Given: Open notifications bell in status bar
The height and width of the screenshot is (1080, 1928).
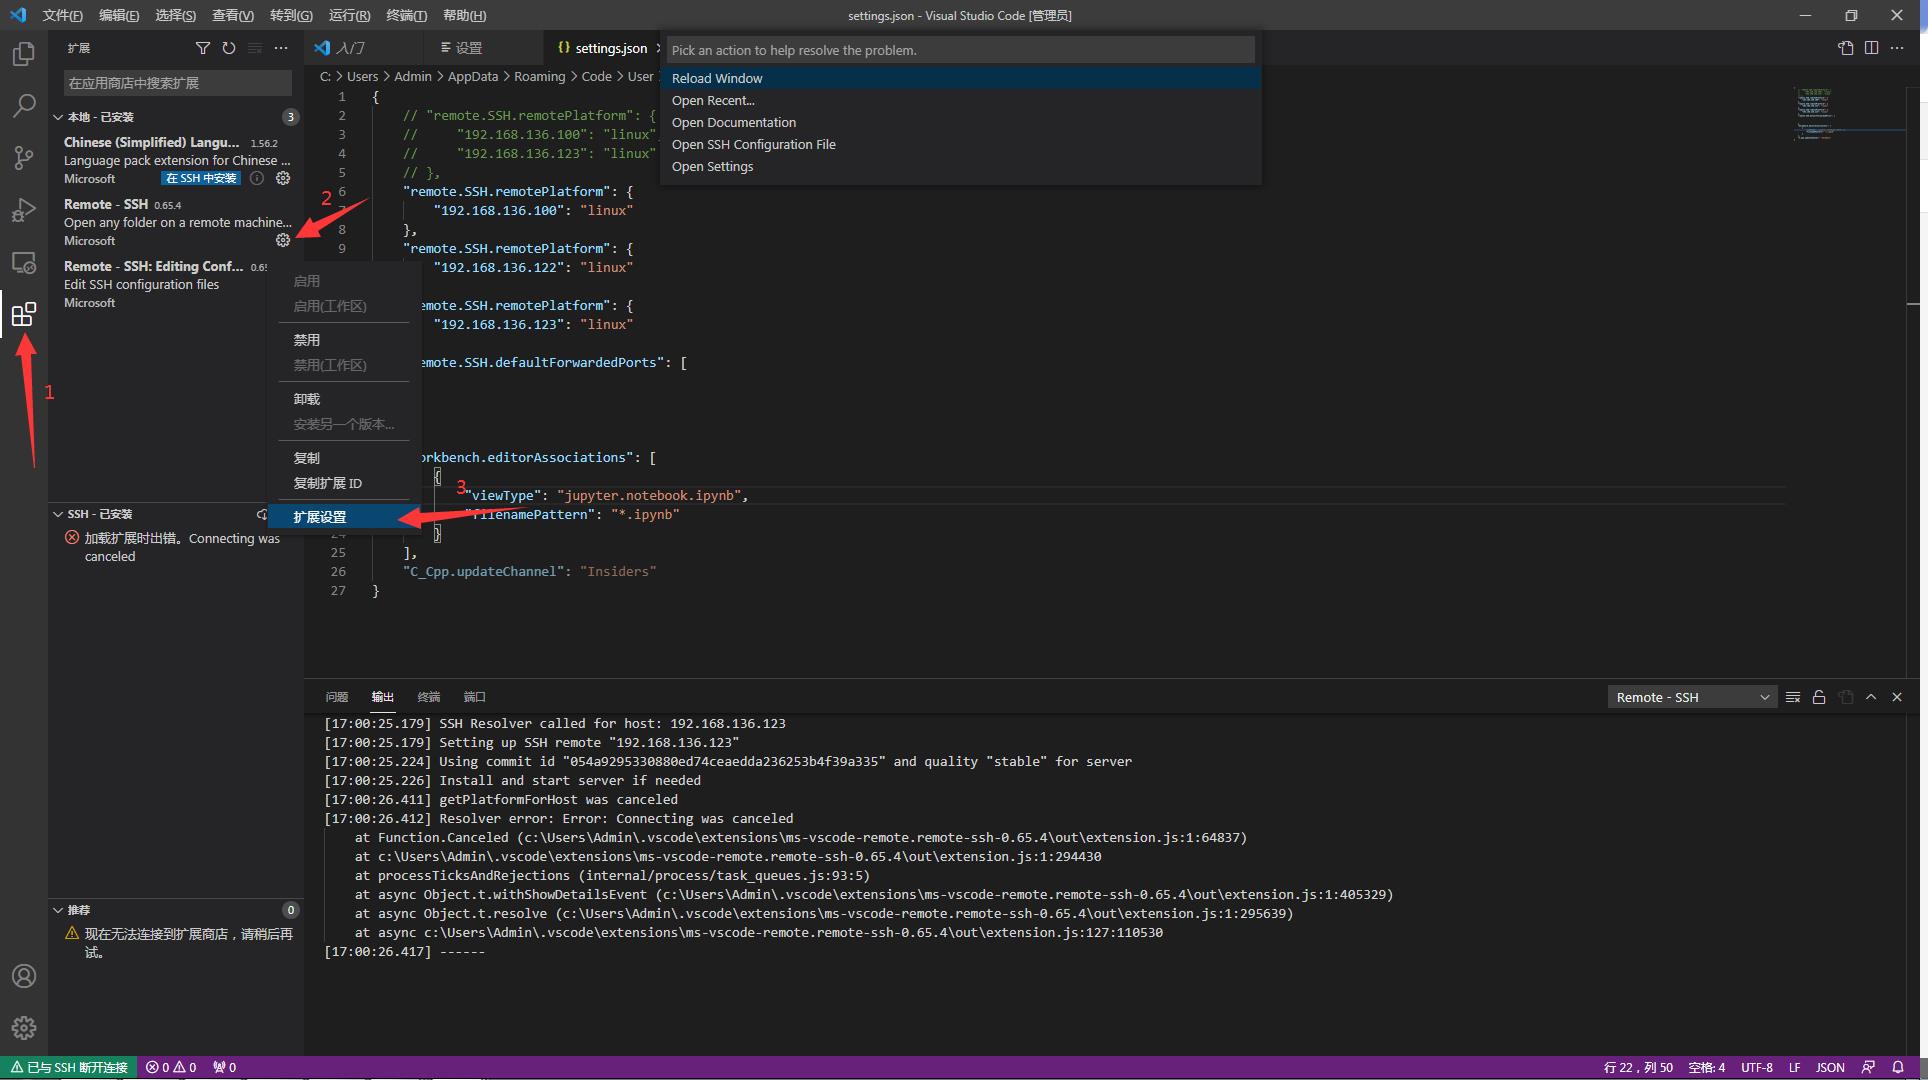Looking at the screenshot, I should click(1898, 1067).
